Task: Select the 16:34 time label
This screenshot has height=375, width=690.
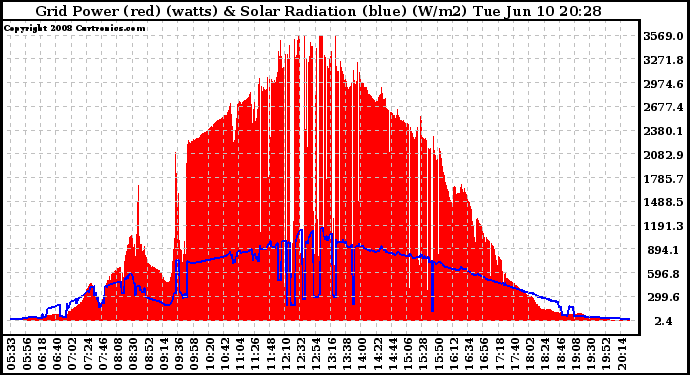Action: click(x=469, y=354)
